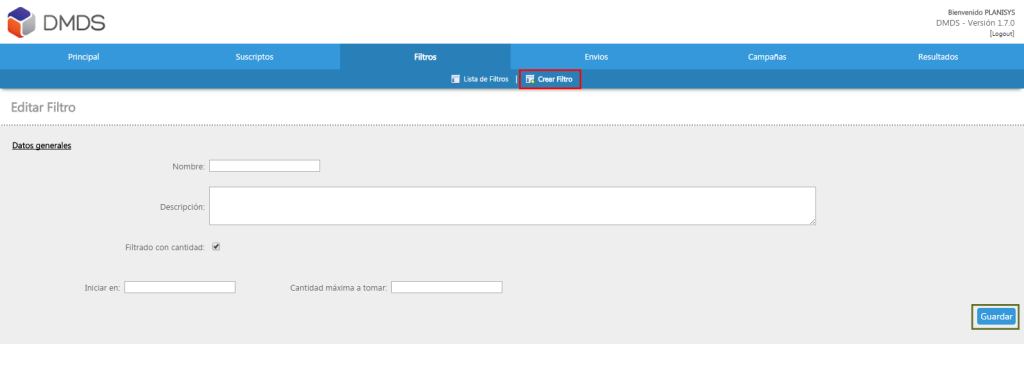
Task: Go to the Envios tab
Action: (x=596, y=57)
